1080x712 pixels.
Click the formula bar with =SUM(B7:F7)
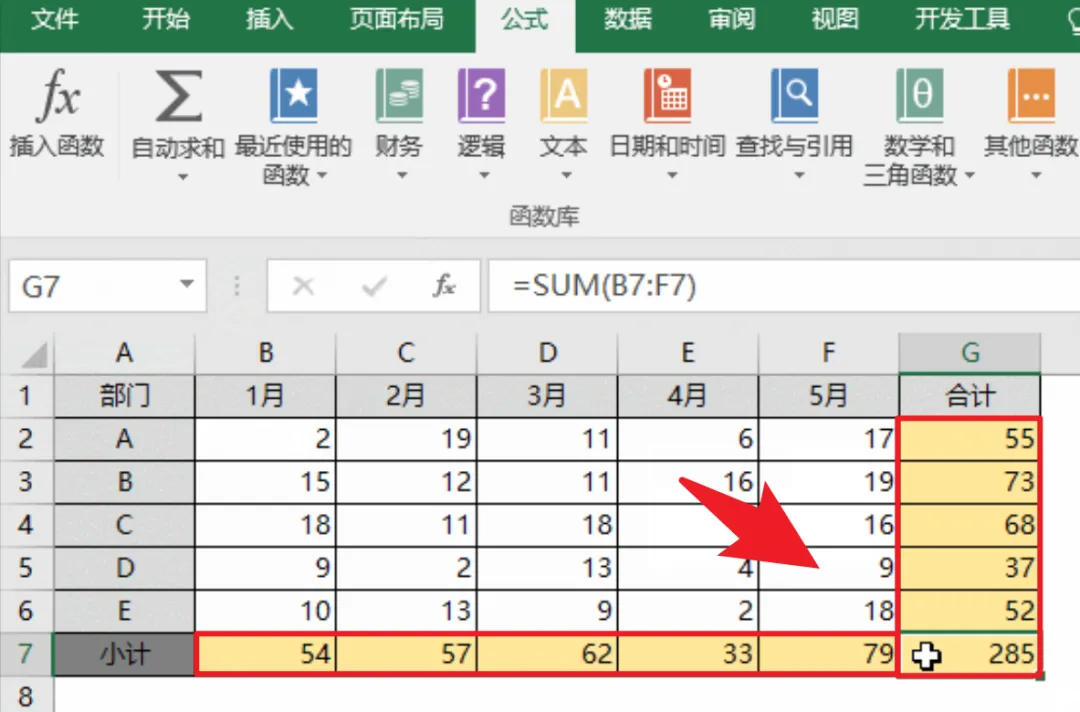tap(784, 286)
